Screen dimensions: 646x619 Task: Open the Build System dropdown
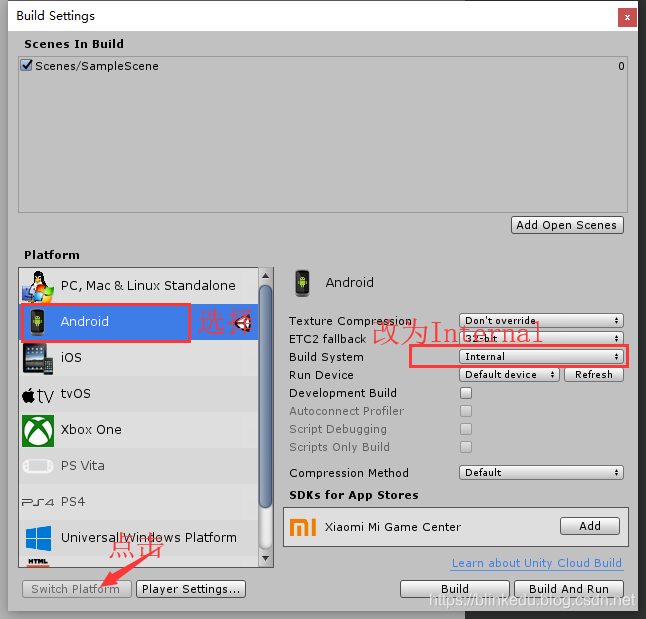point(541,356)
